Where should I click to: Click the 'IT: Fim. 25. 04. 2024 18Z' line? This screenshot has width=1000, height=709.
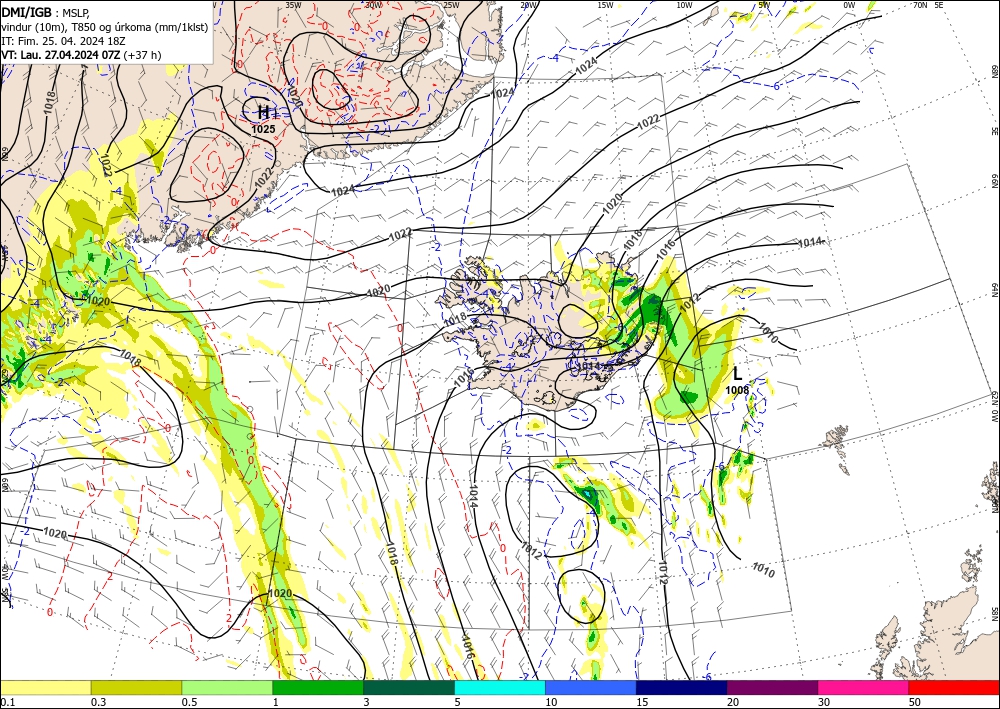coord(62,41)
